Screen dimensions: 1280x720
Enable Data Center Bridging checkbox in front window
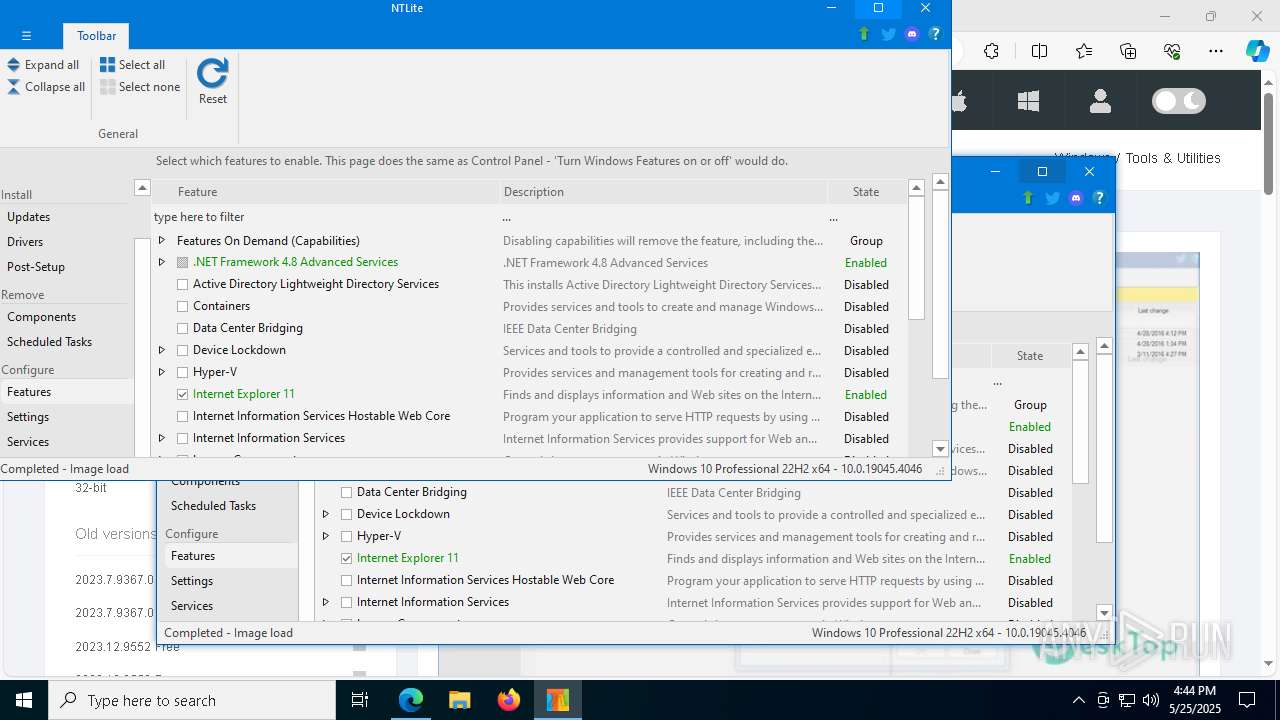[x=182, y=329]
